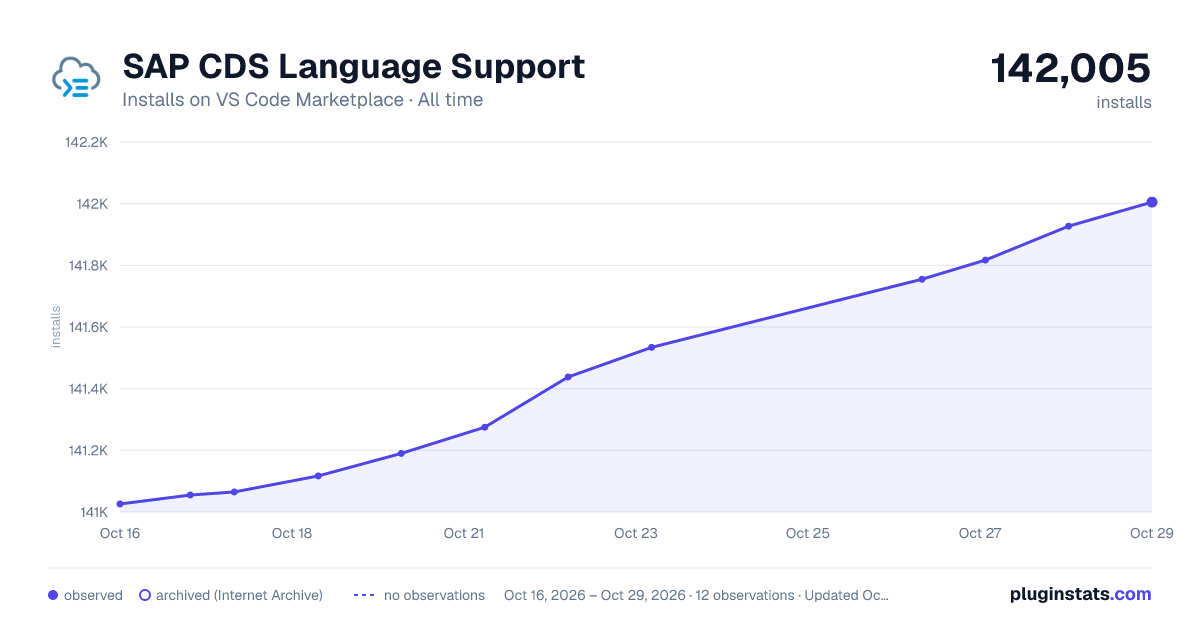
Task: Click the 'Installs on VS Code Marketplace · All time' subtitle
Action: (303, 100)
